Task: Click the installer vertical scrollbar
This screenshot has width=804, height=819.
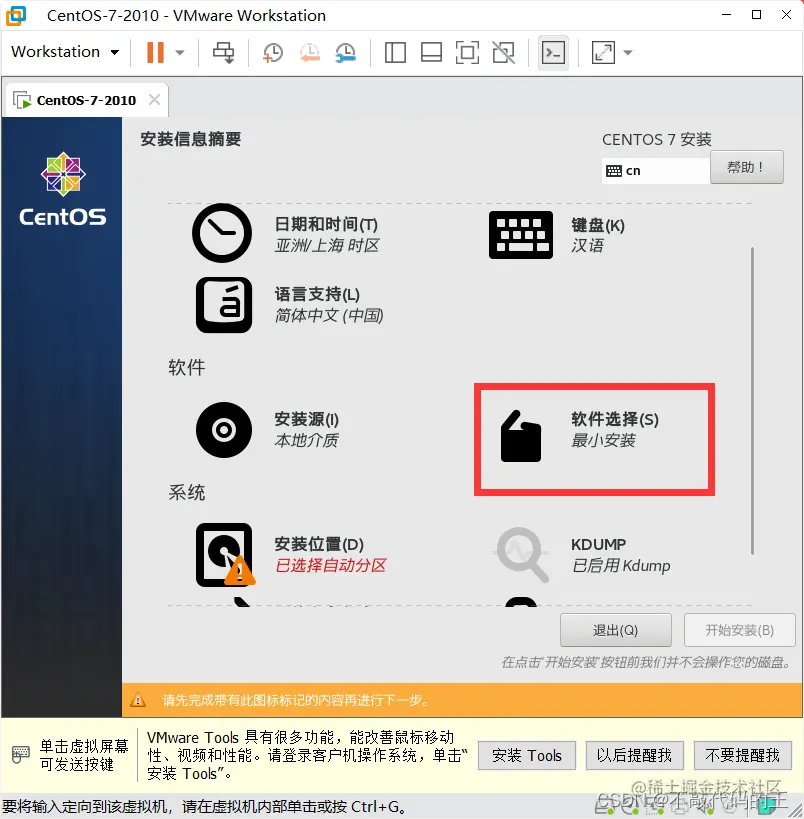Action: point(752,401)
